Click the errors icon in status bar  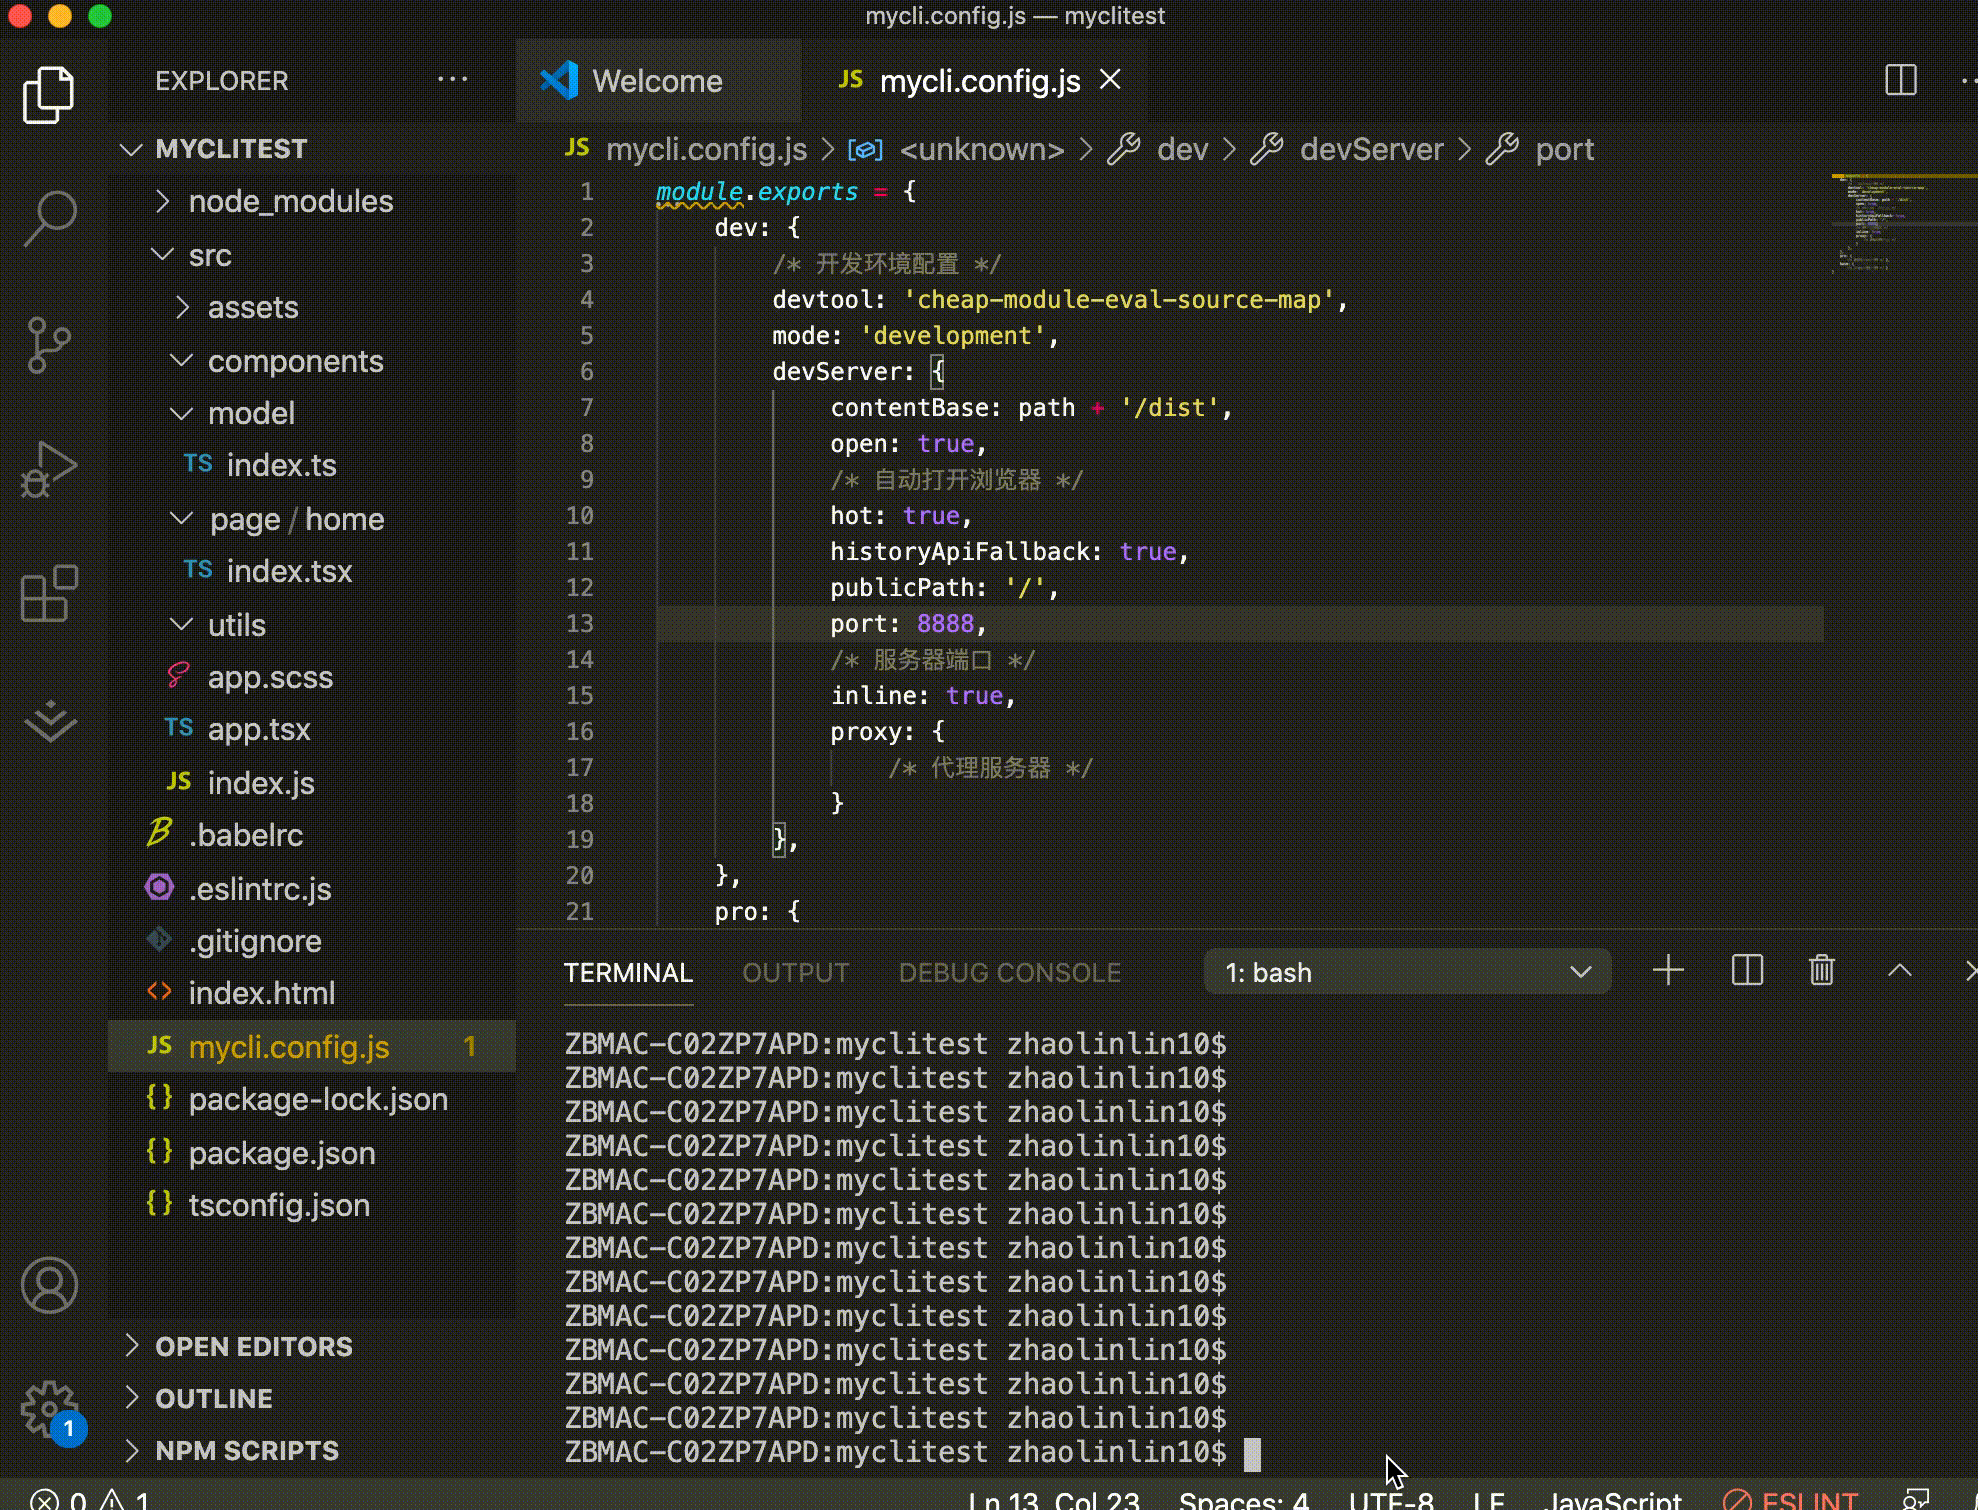point(44,1500)
